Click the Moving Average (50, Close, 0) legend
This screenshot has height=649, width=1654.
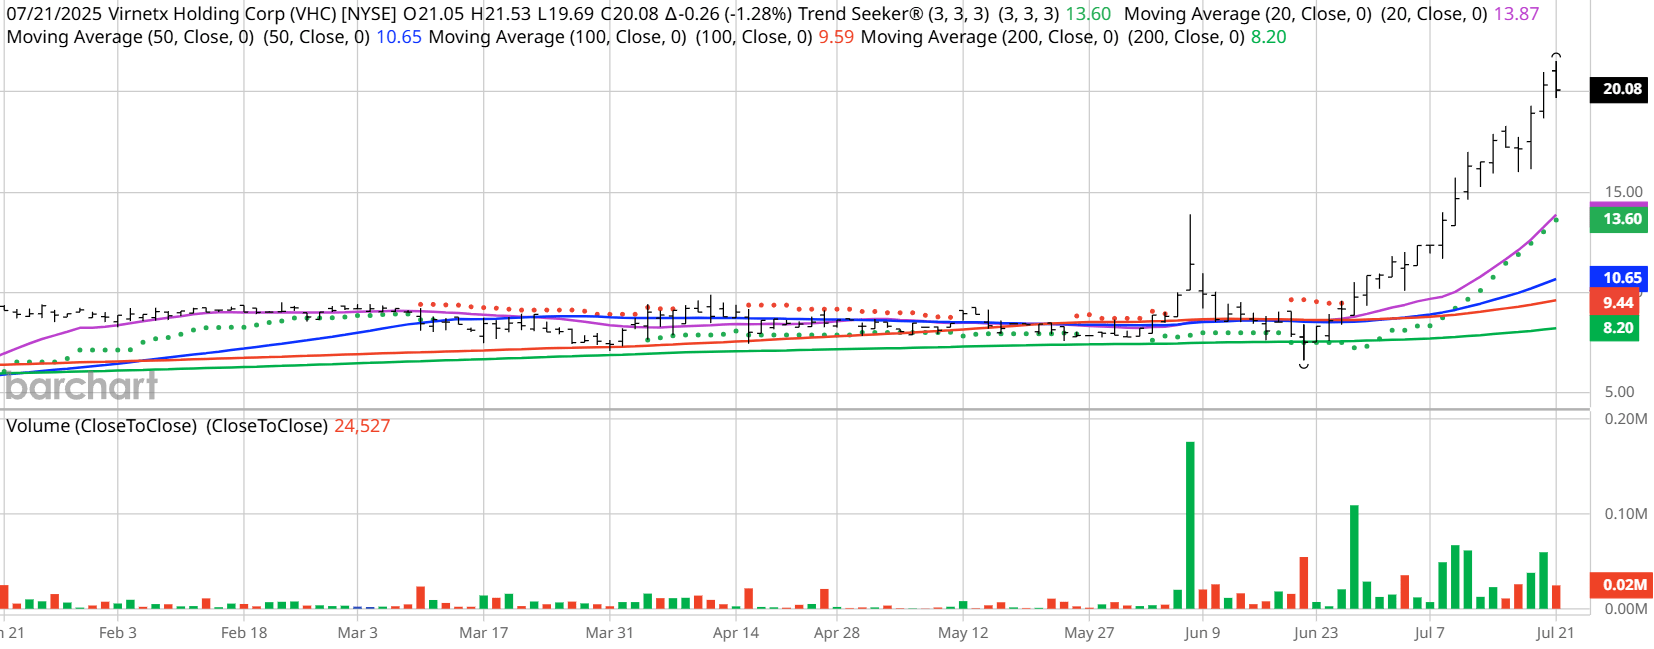(130, 37)
